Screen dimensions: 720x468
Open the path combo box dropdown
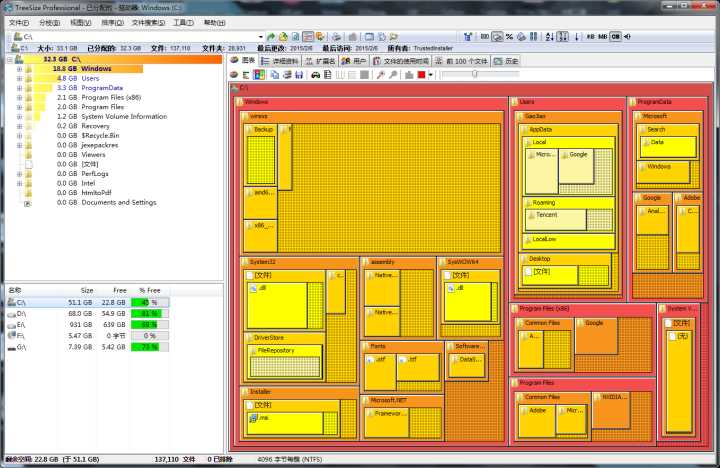pyautogui.click(x=261, y=37)
